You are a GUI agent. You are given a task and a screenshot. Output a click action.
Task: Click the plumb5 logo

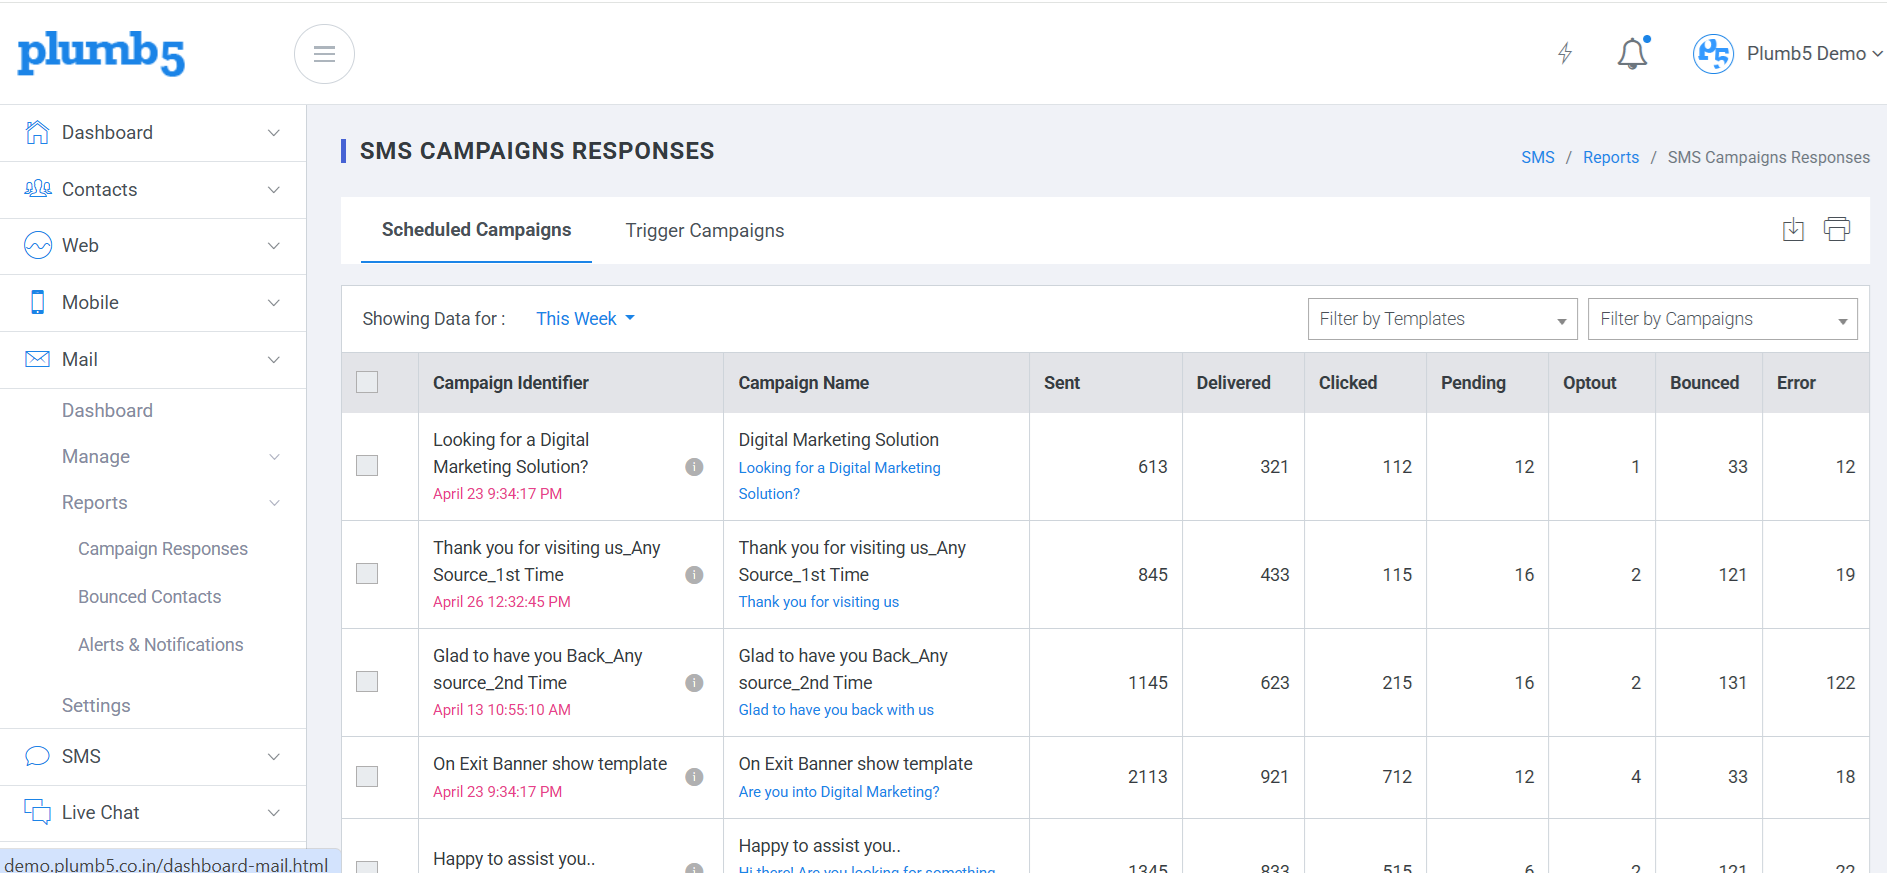(x=101, y=53)
